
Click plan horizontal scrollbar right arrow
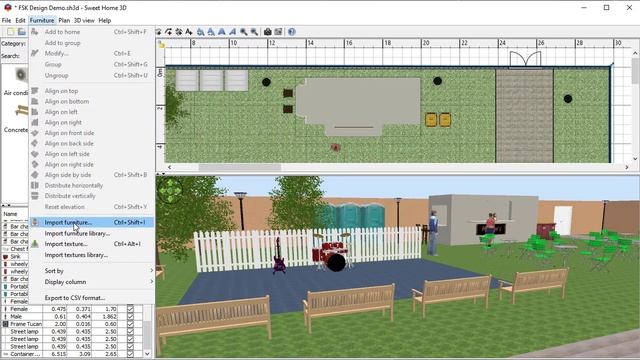click(627, 167)
